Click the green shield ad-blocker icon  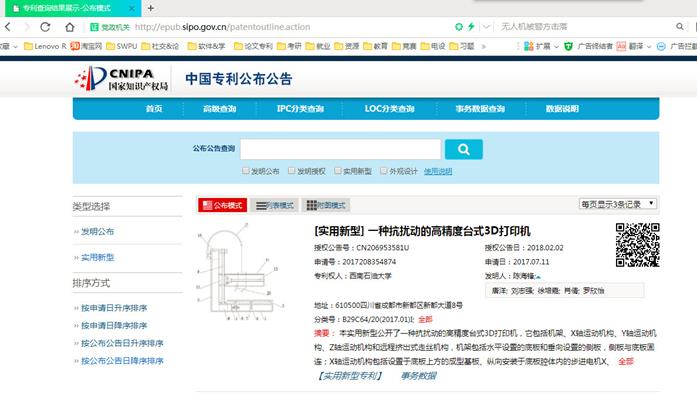(x=568, y=46)
